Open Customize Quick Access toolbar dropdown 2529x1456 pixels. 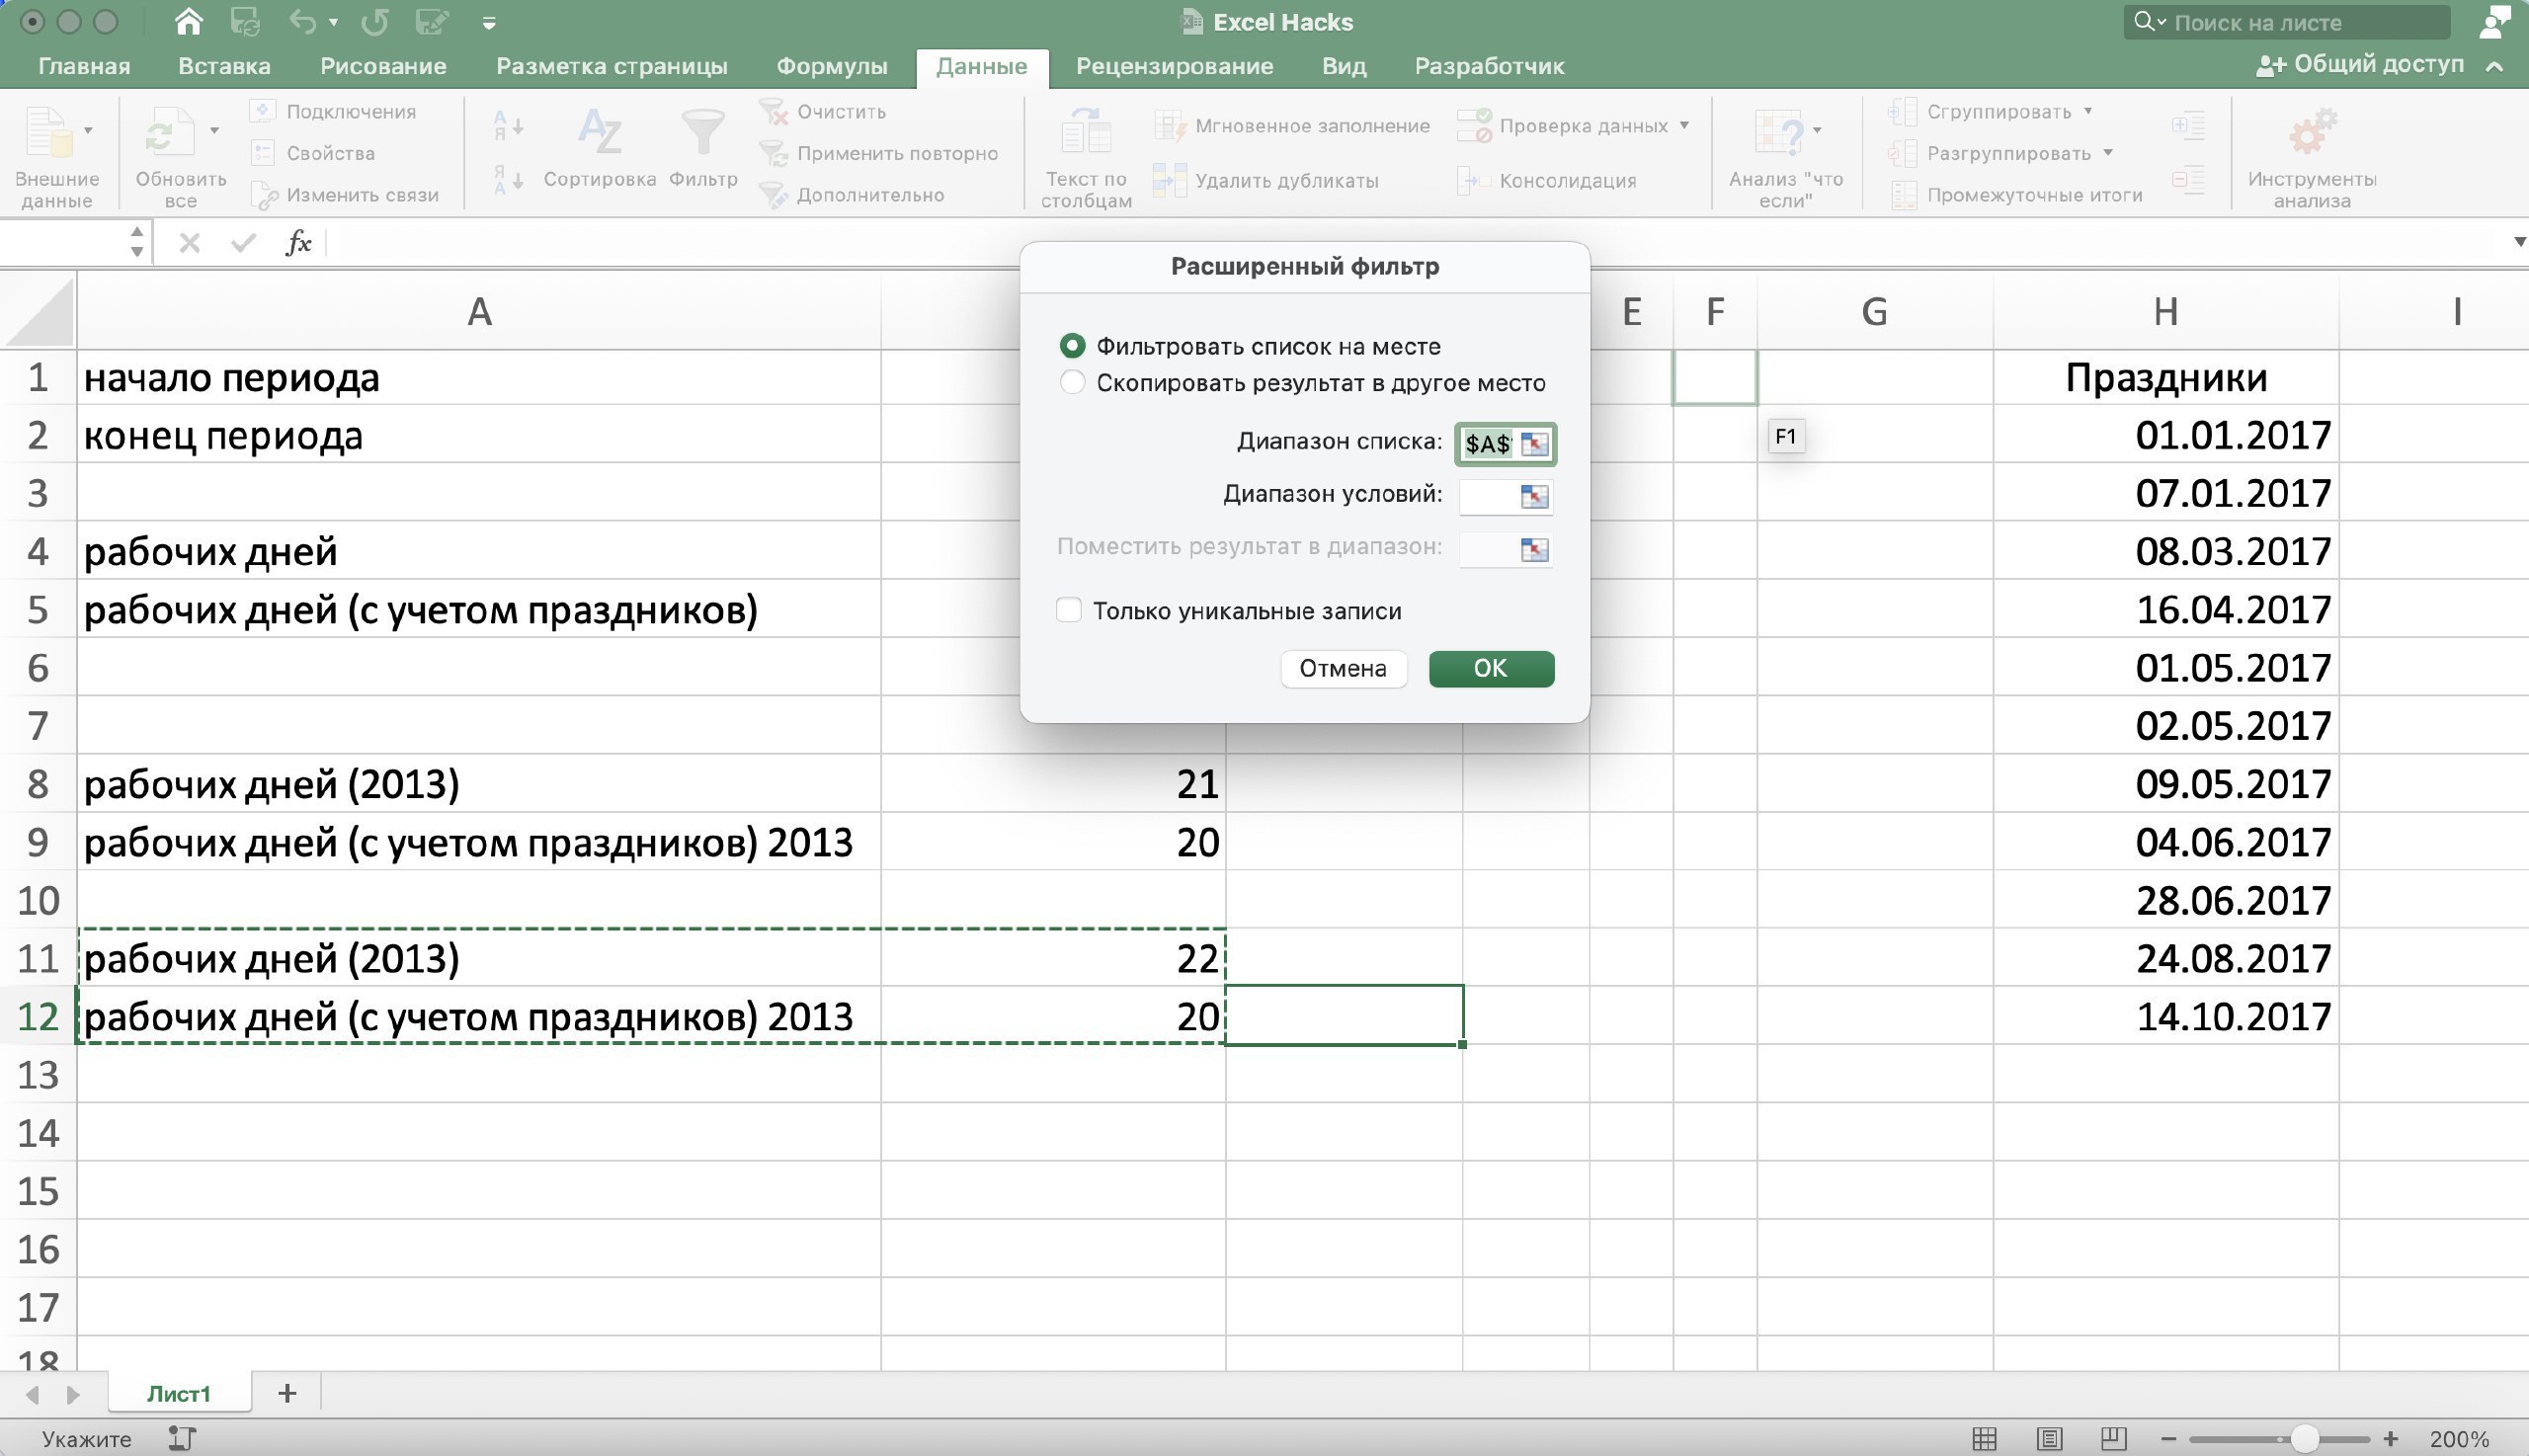click(x=489, y=22)
